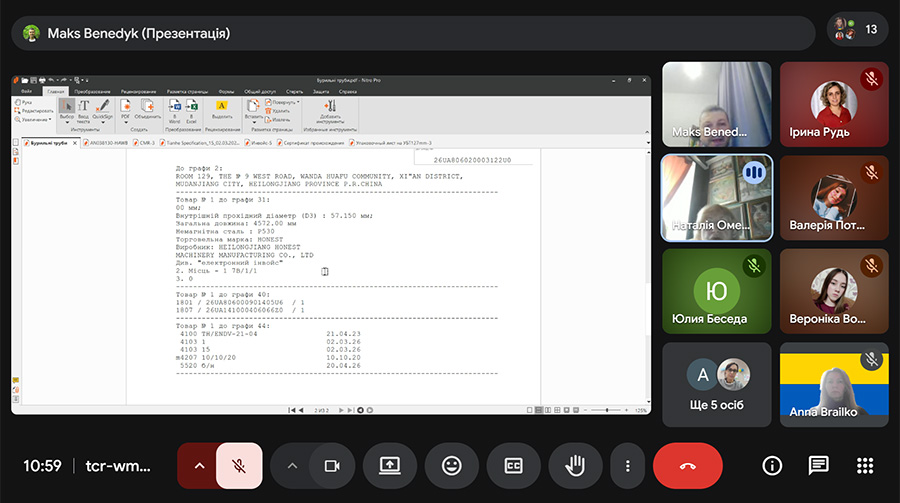
Task: Toggle closed captions with CC button
Action: (513, 466)
